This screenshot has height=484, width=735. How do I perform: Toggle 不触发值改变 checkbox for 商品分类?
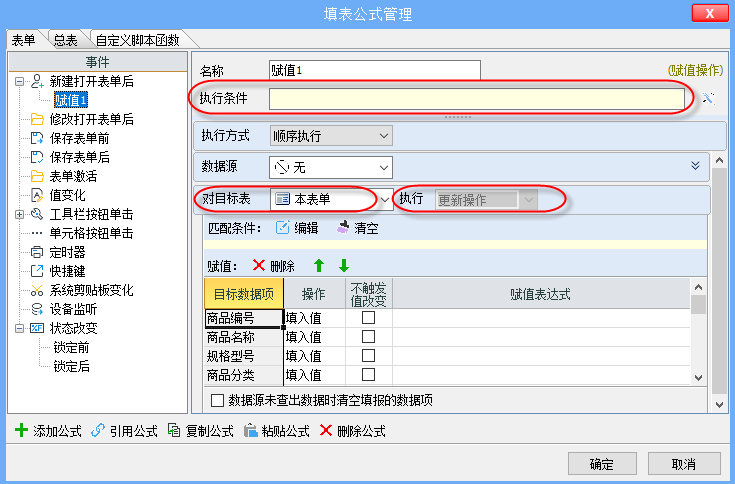pyautogui.click(x=368, y=374)
